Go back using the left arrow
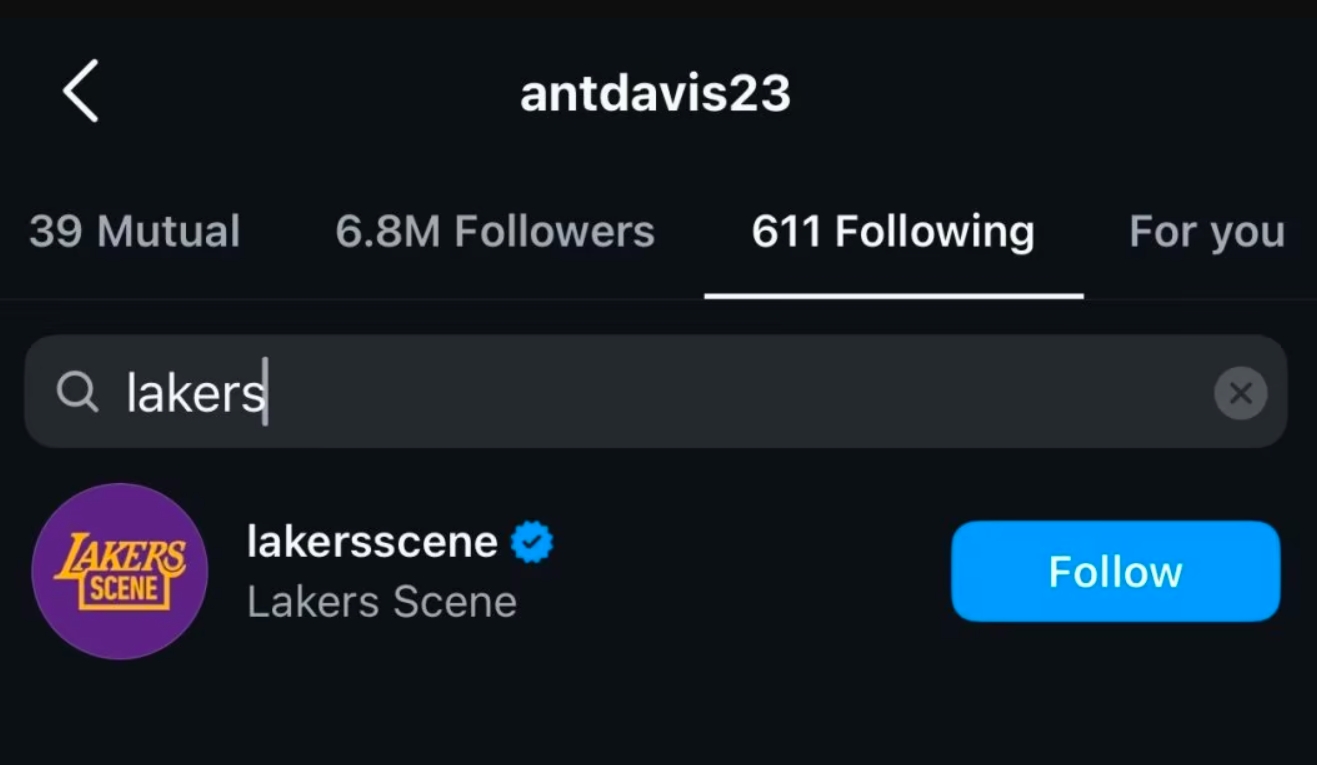1317x765 pixels. pyautogui.click(x=80, y=91)
